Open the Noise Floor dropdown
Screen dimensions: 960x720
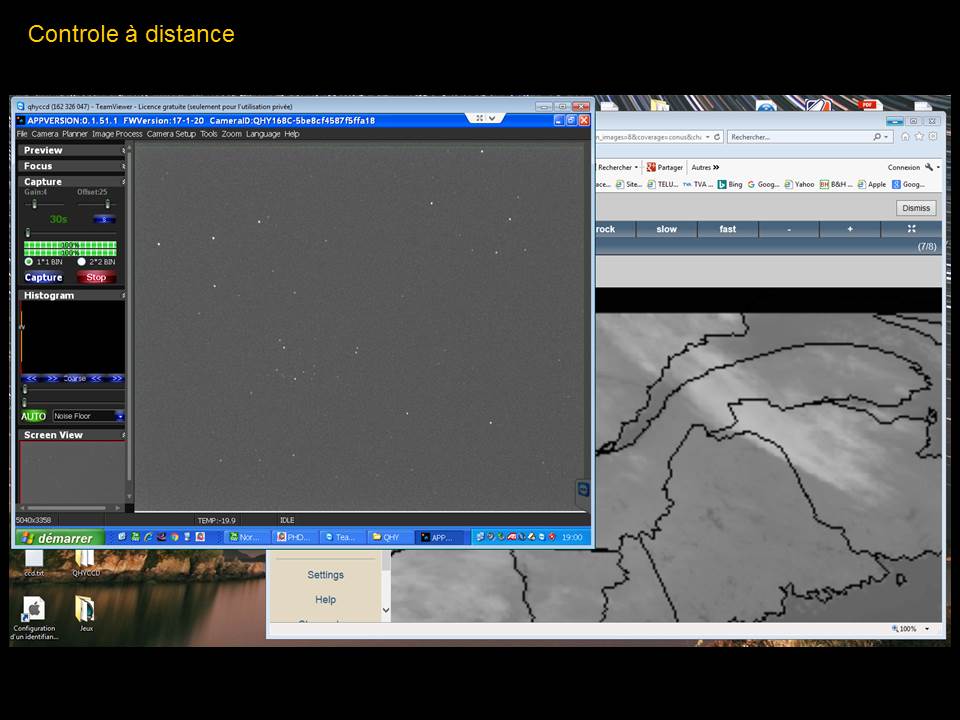119,416
